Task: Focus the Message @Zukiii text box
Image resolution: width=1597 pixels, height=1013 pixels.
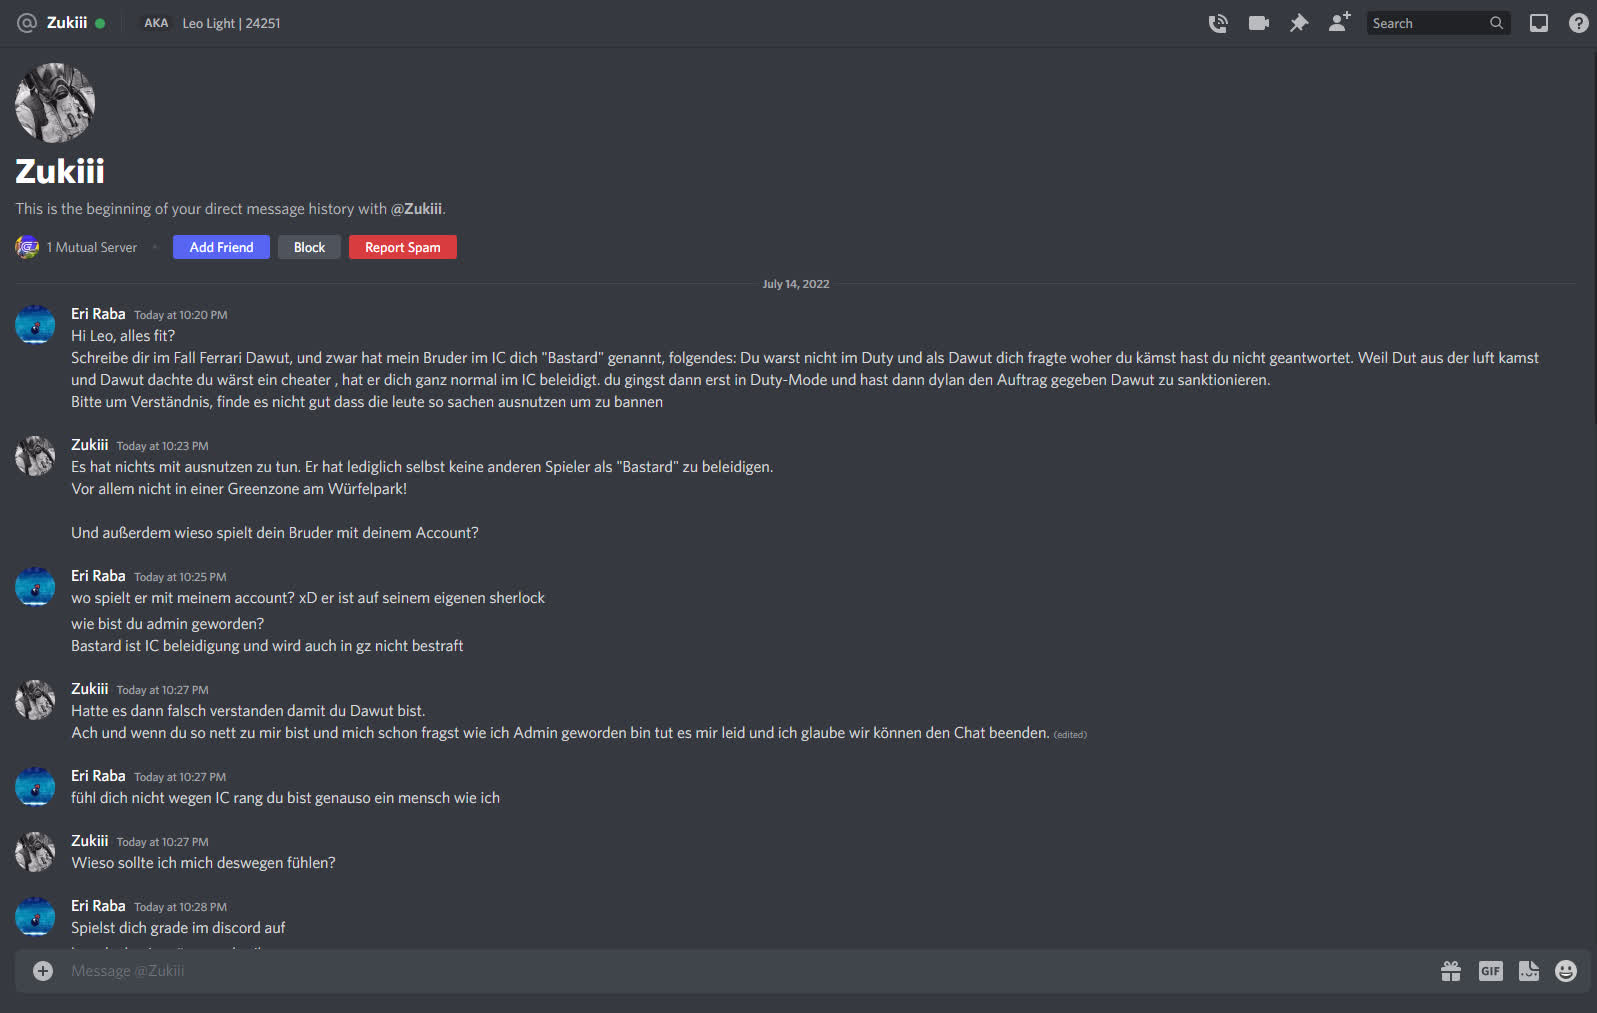Action: tap(700, 971)
